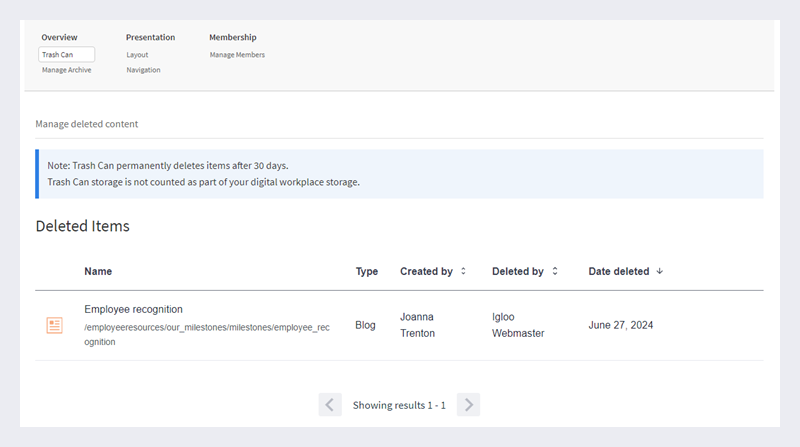
Task: Click the Name column header
Action: point(98,271)
